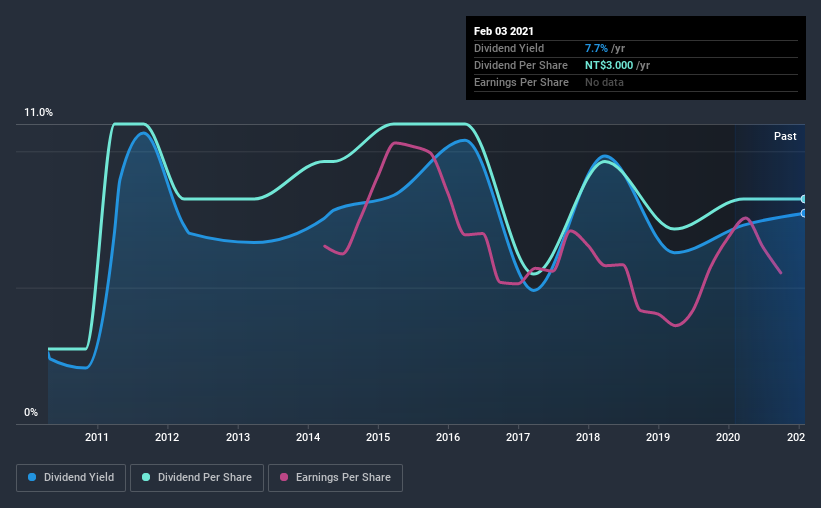Click the 2020 x-axis label
Viewport: 821px width, 508px height.
tap(728, 437)
